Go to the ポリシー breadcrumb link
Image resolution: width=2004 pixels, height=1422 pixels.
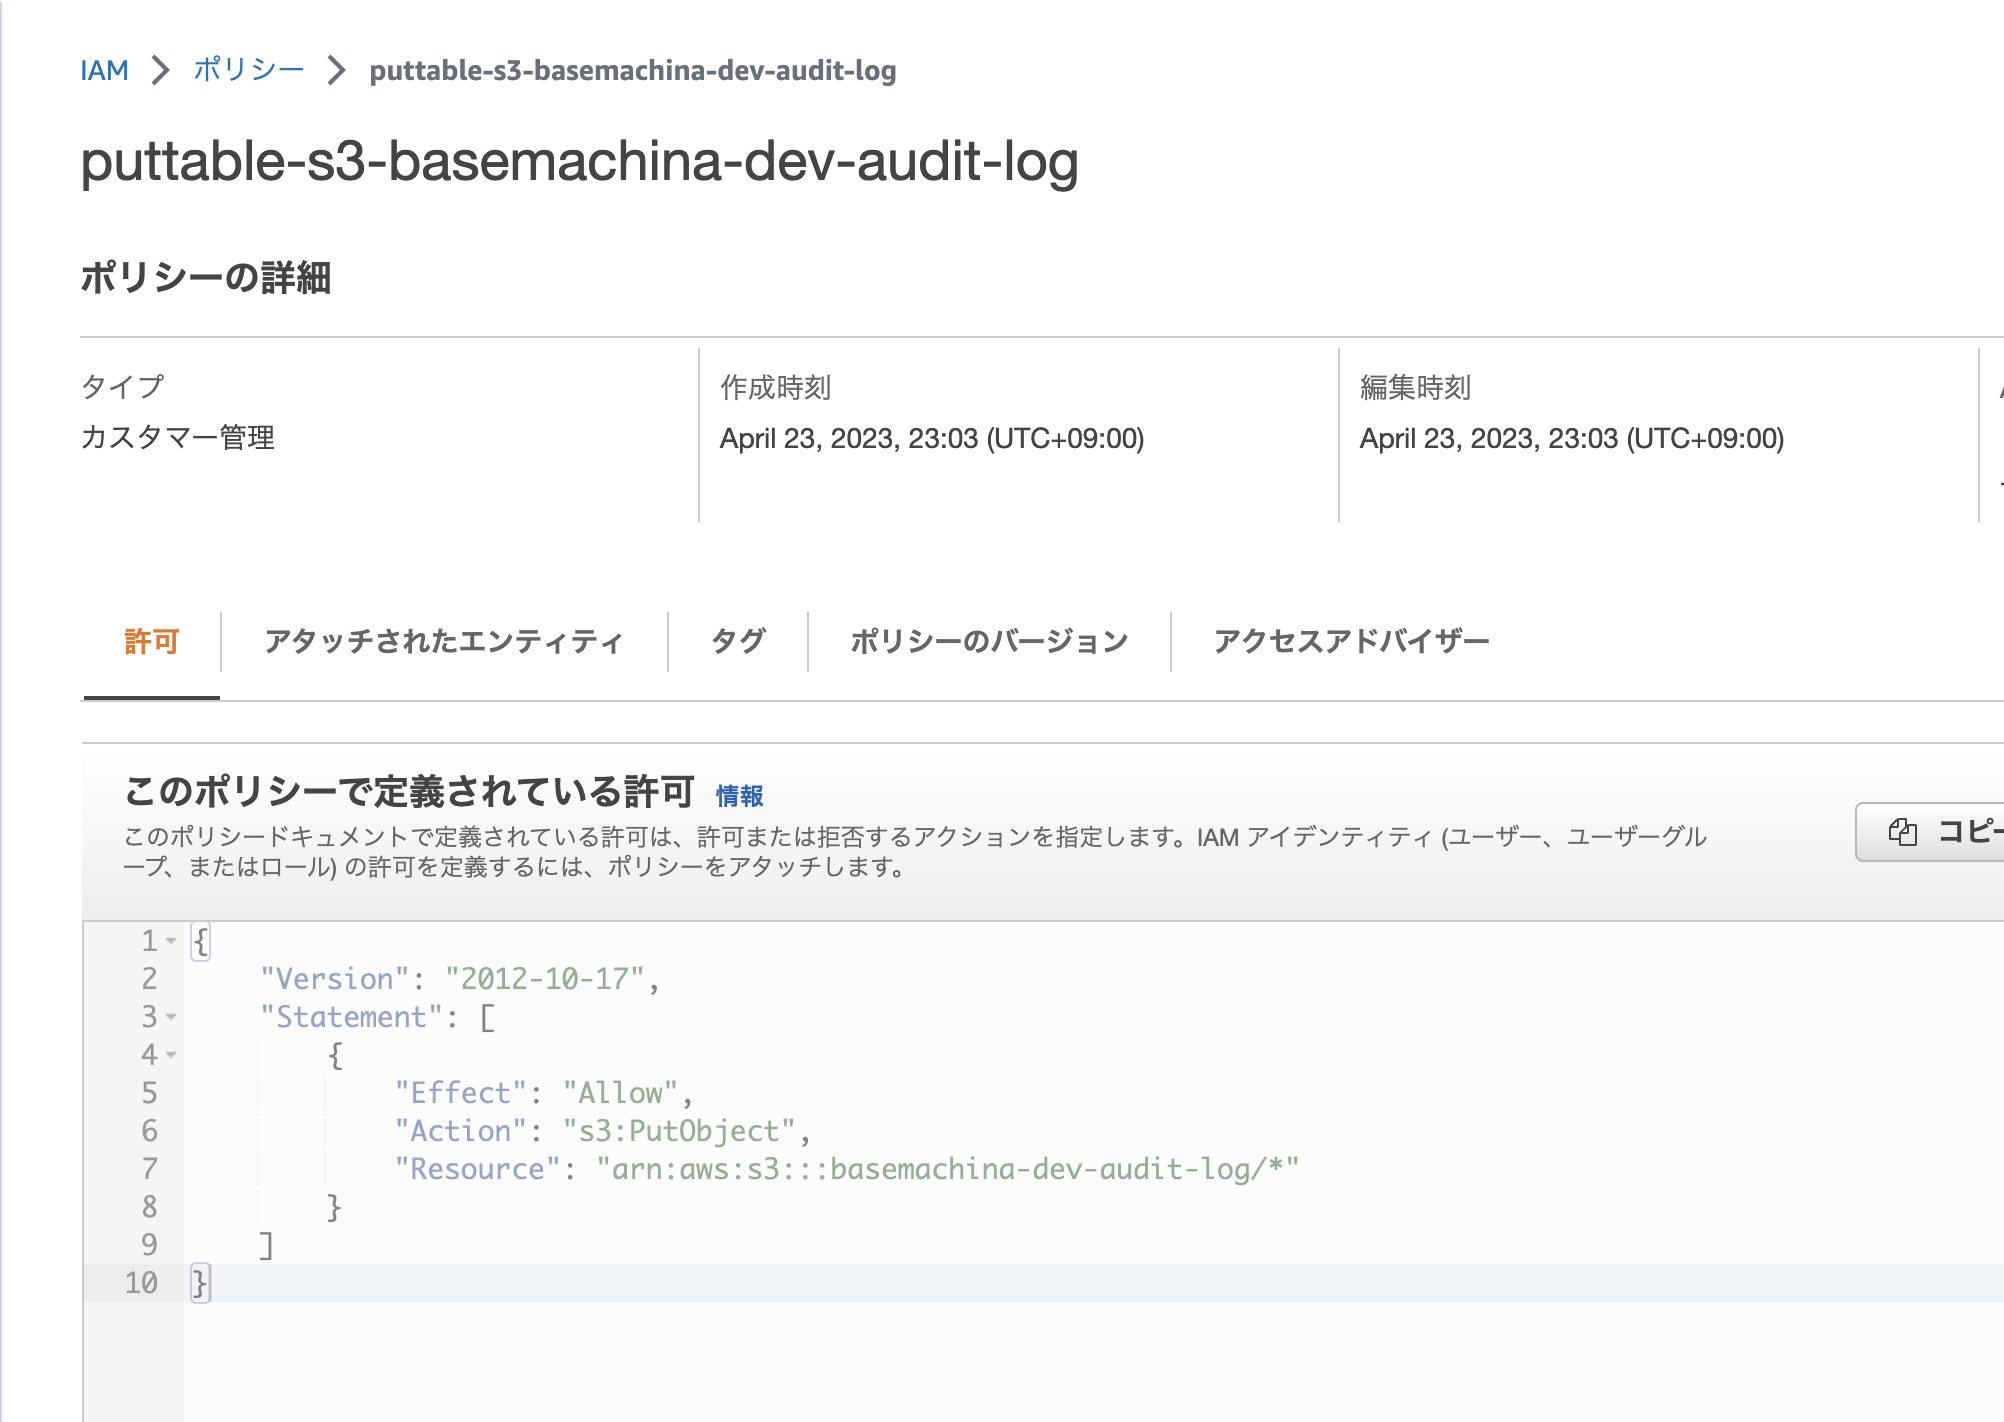tap(249, 70)
